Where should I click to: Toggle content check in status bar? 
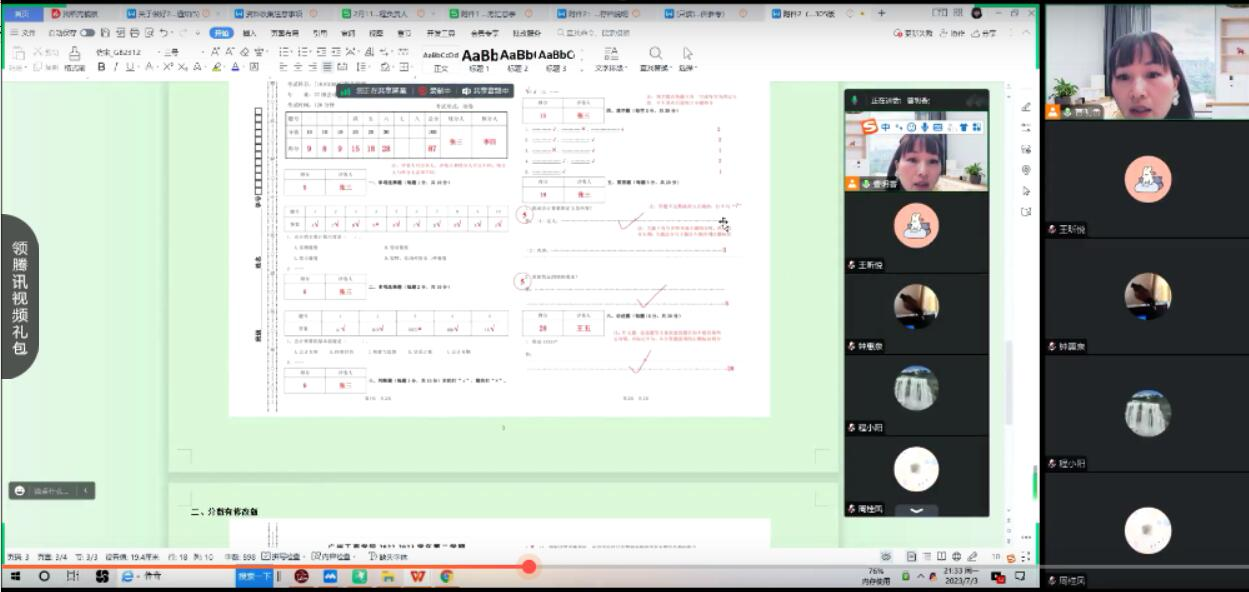334,556
